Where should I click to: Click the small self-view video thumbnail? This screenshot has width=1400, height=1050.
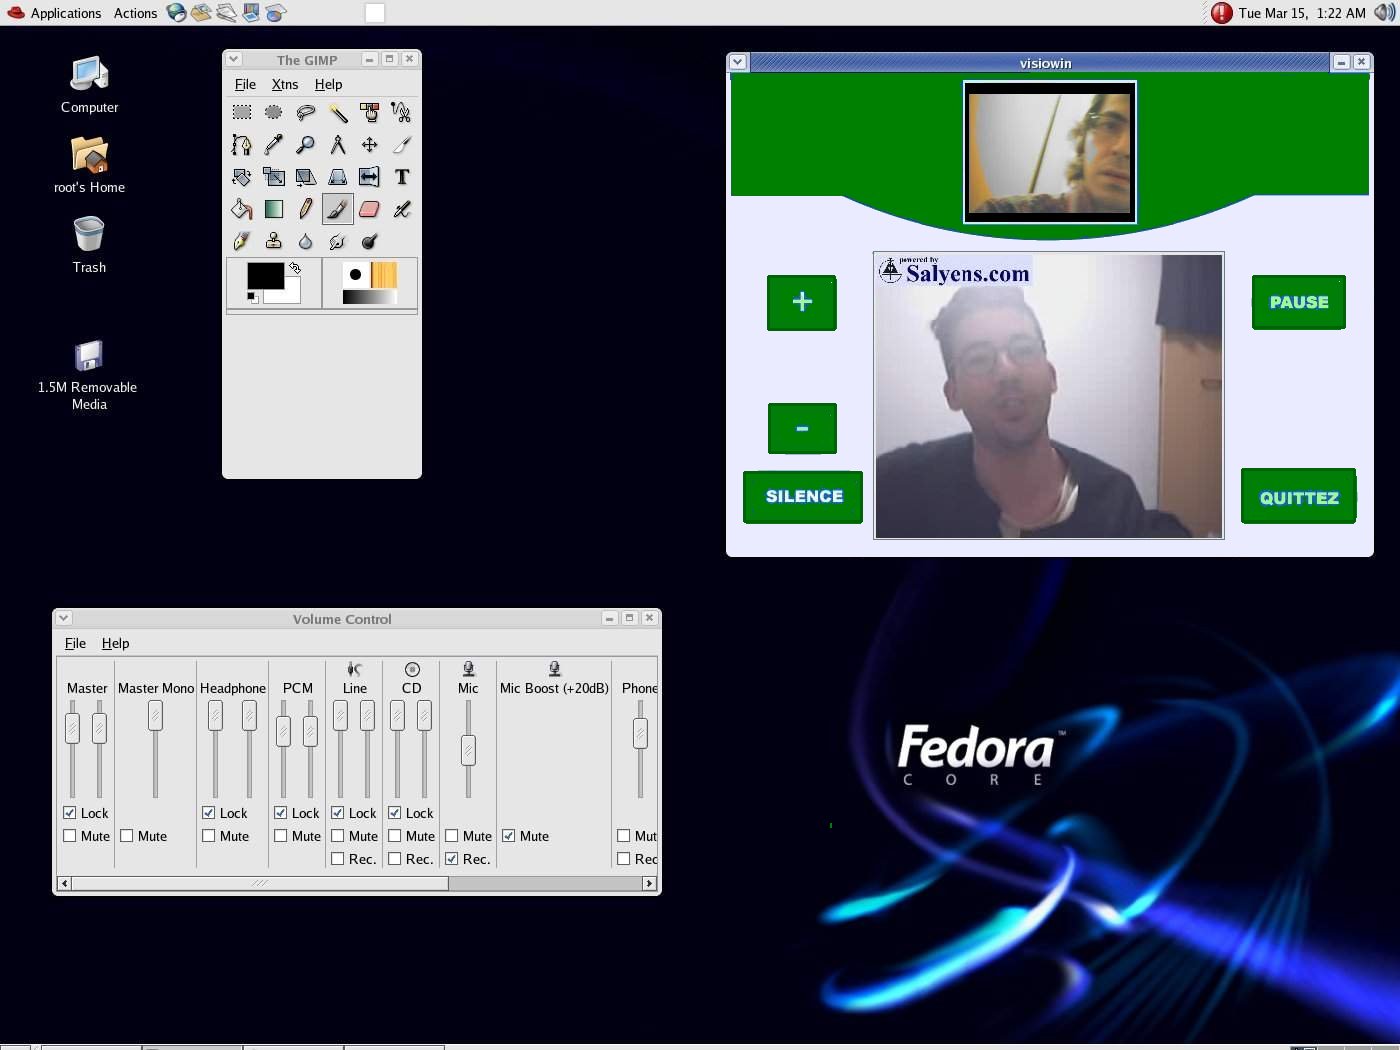1050,152
